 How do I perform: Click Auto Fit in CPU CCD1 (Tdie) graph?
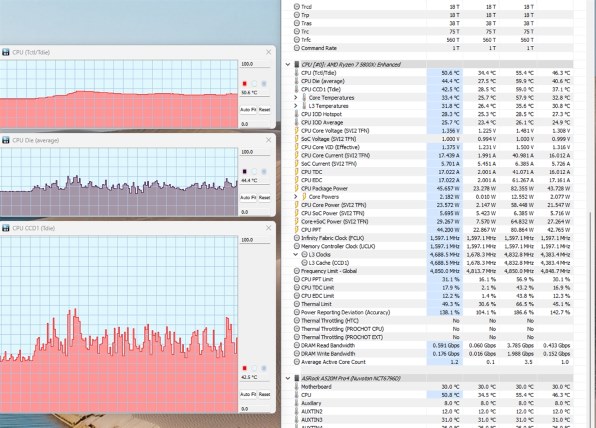coord(248,394)
